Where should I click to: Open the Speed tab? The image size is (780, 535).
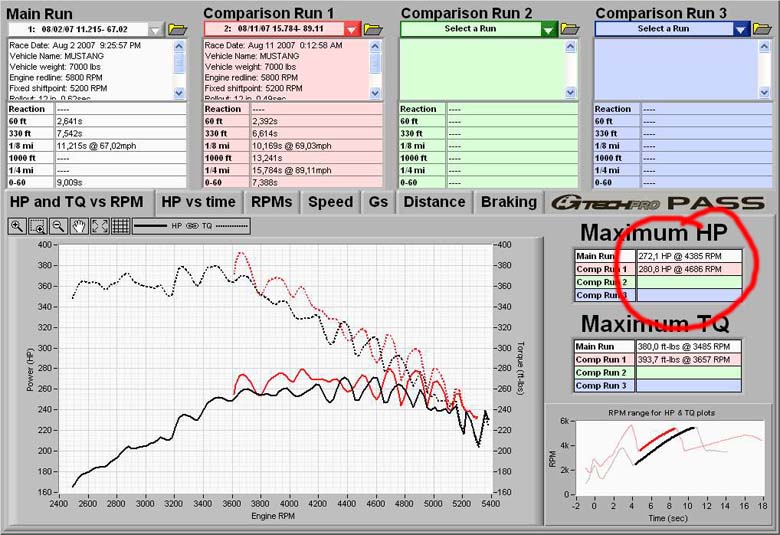pos(330,202)
